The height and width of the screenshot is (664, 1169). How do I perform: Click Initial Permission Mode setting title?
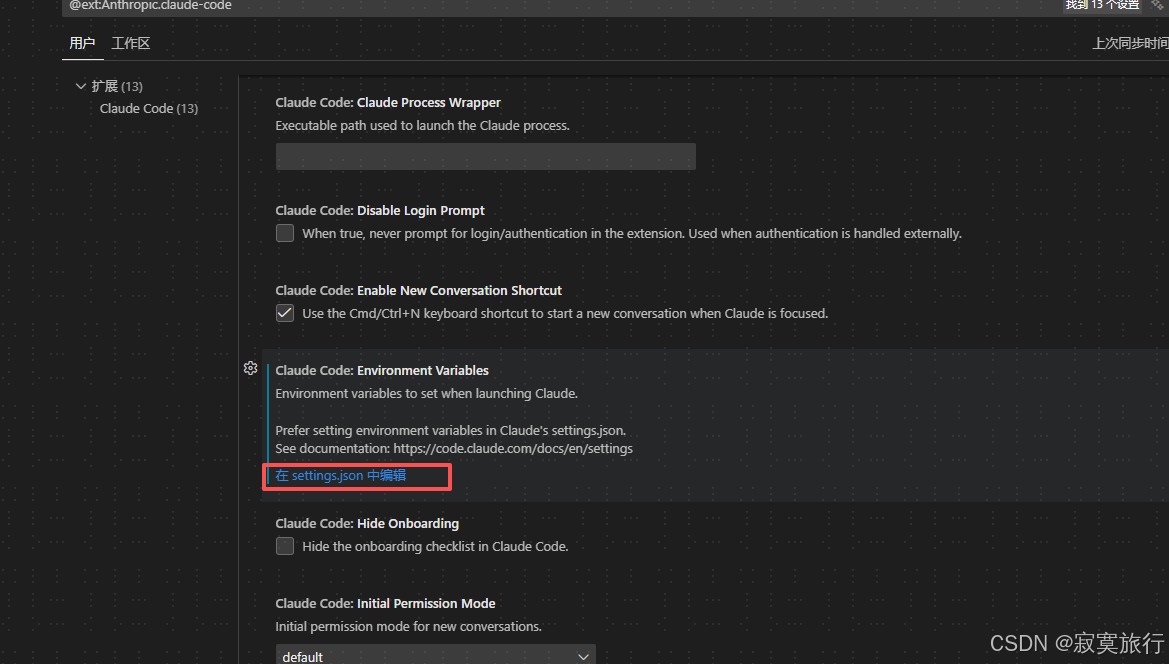coord(385,604)
